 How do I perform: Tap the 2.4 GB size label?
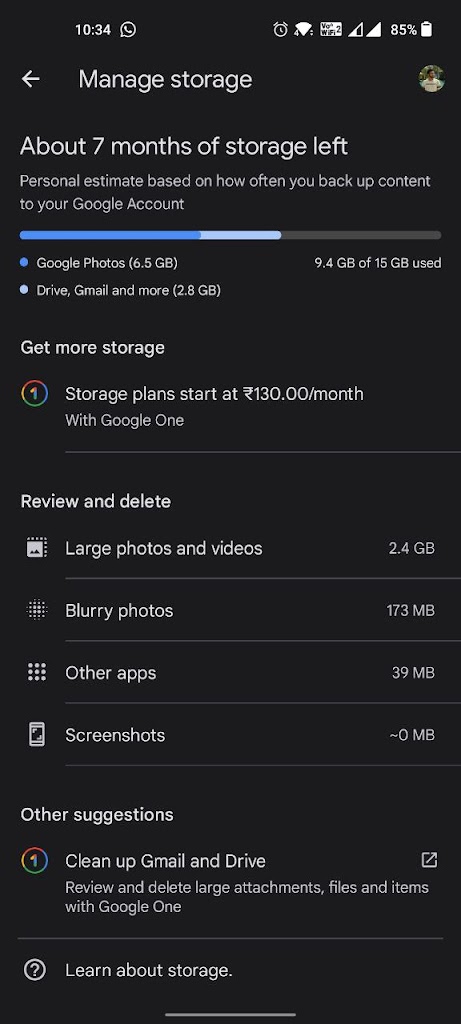point(411,548)
